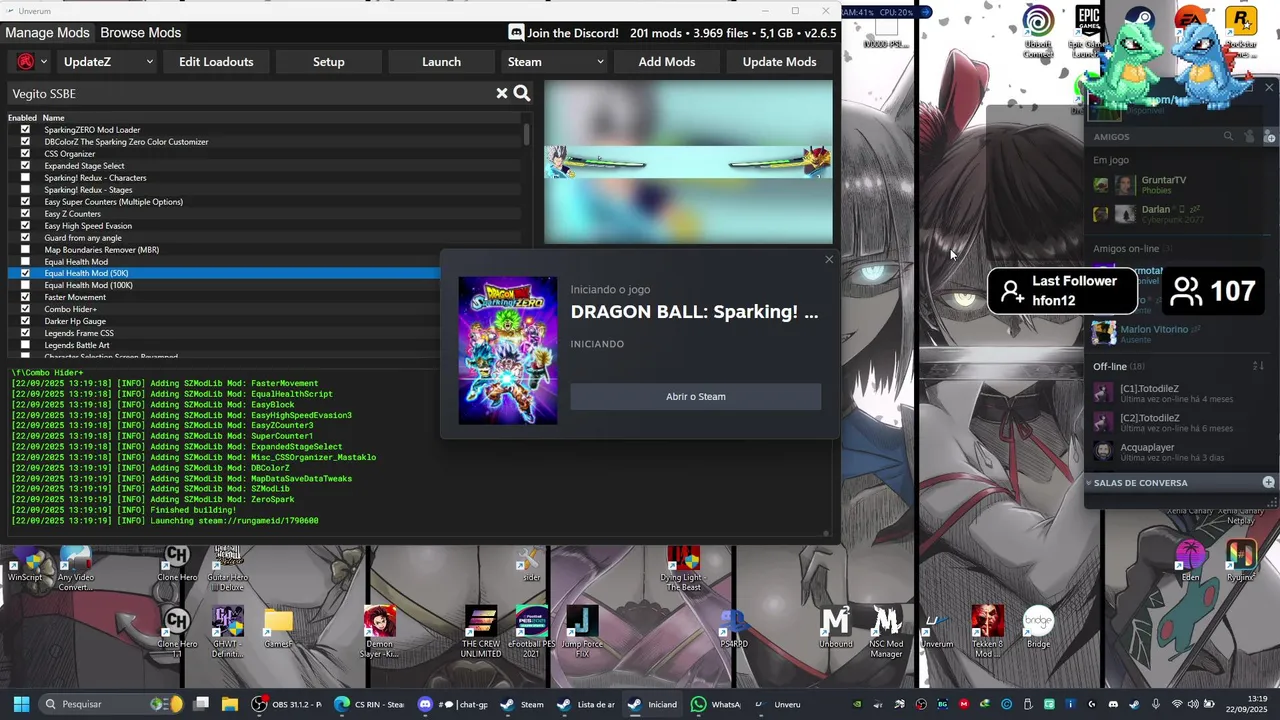Enable Equal Health Mod (100K)

[25, 285]
